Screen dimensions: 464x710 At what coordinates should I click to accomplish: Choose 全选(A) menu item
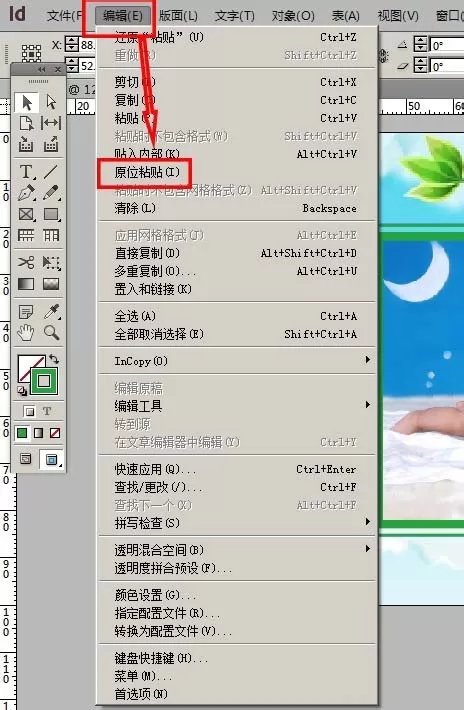(x=237, y=316)
